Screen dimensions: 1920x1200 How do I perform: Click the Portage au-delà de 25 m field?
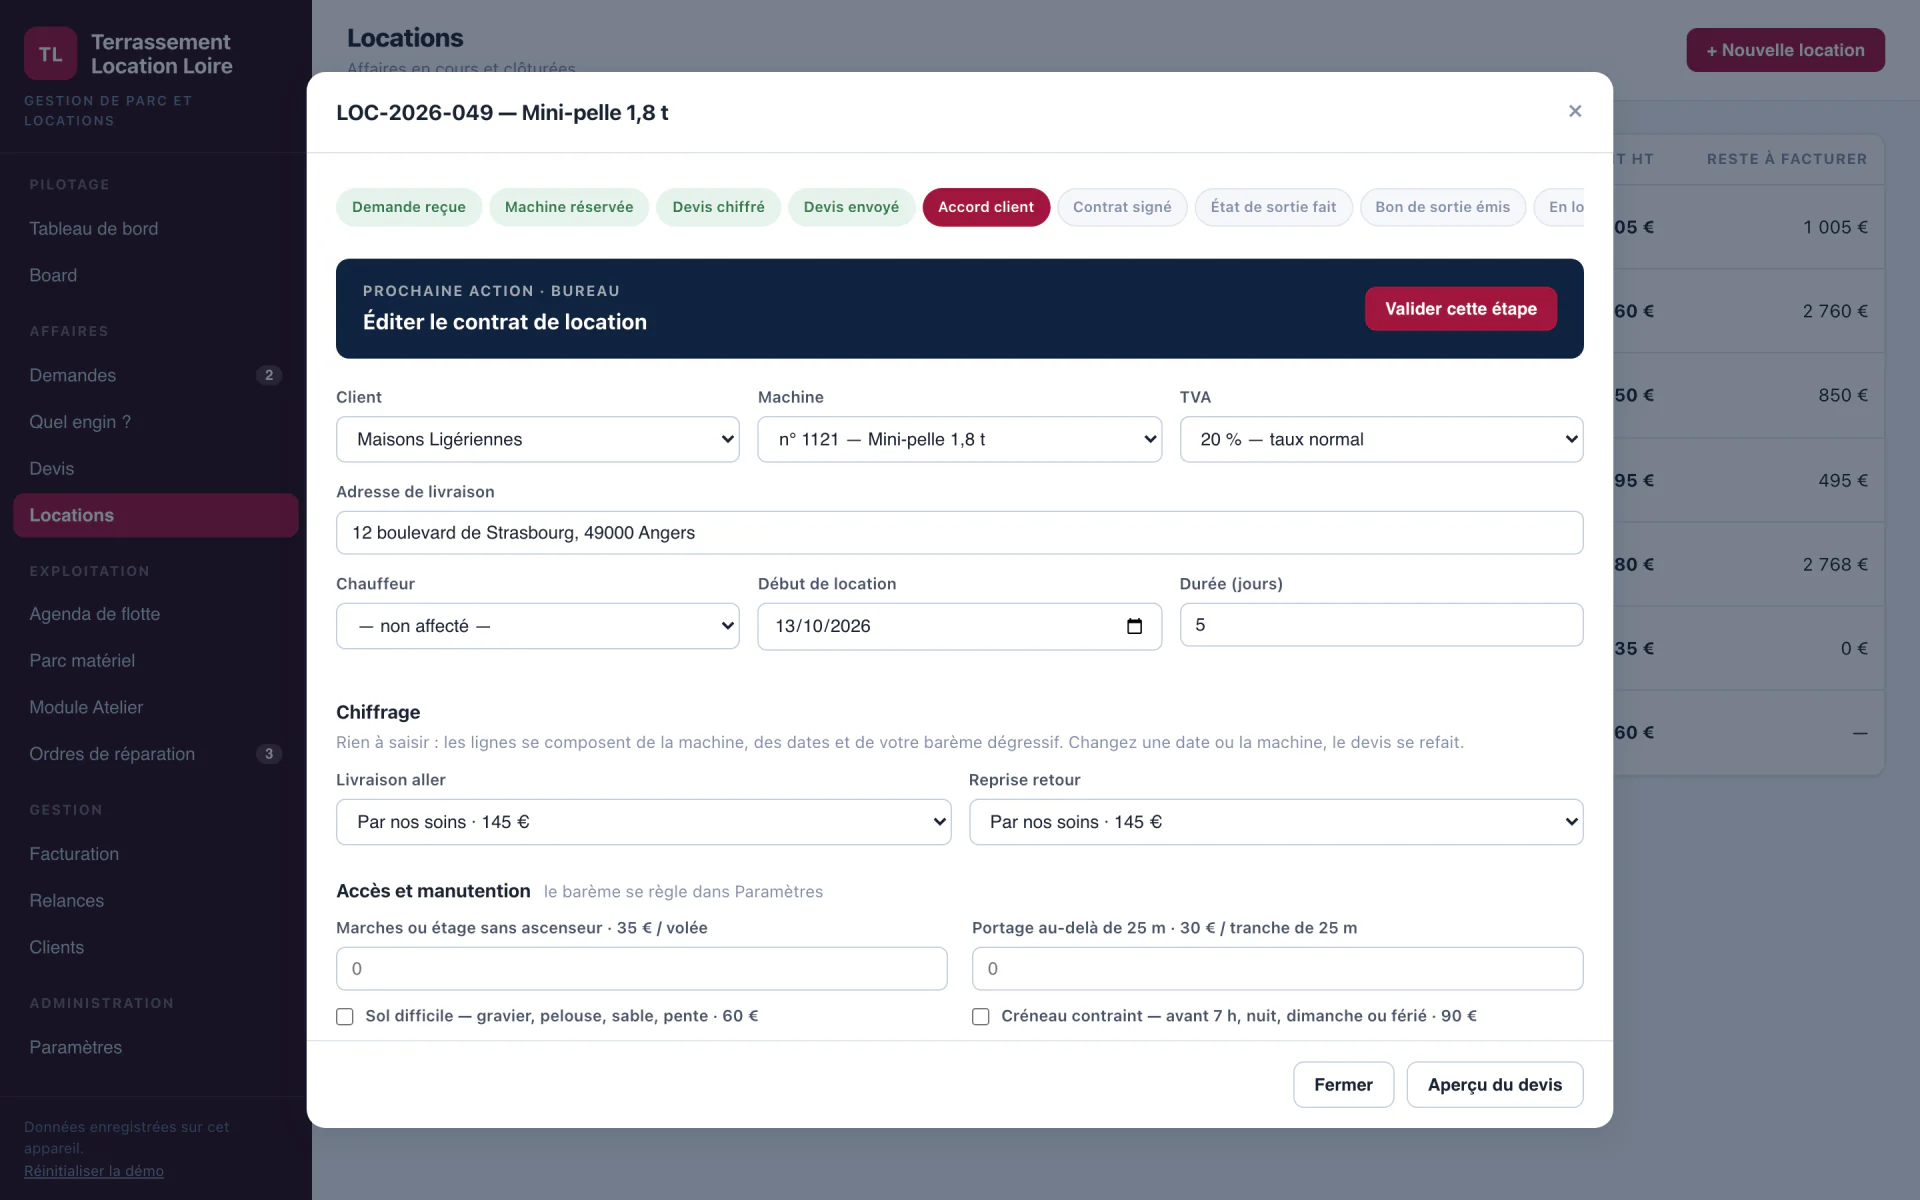coord(1278,969)
